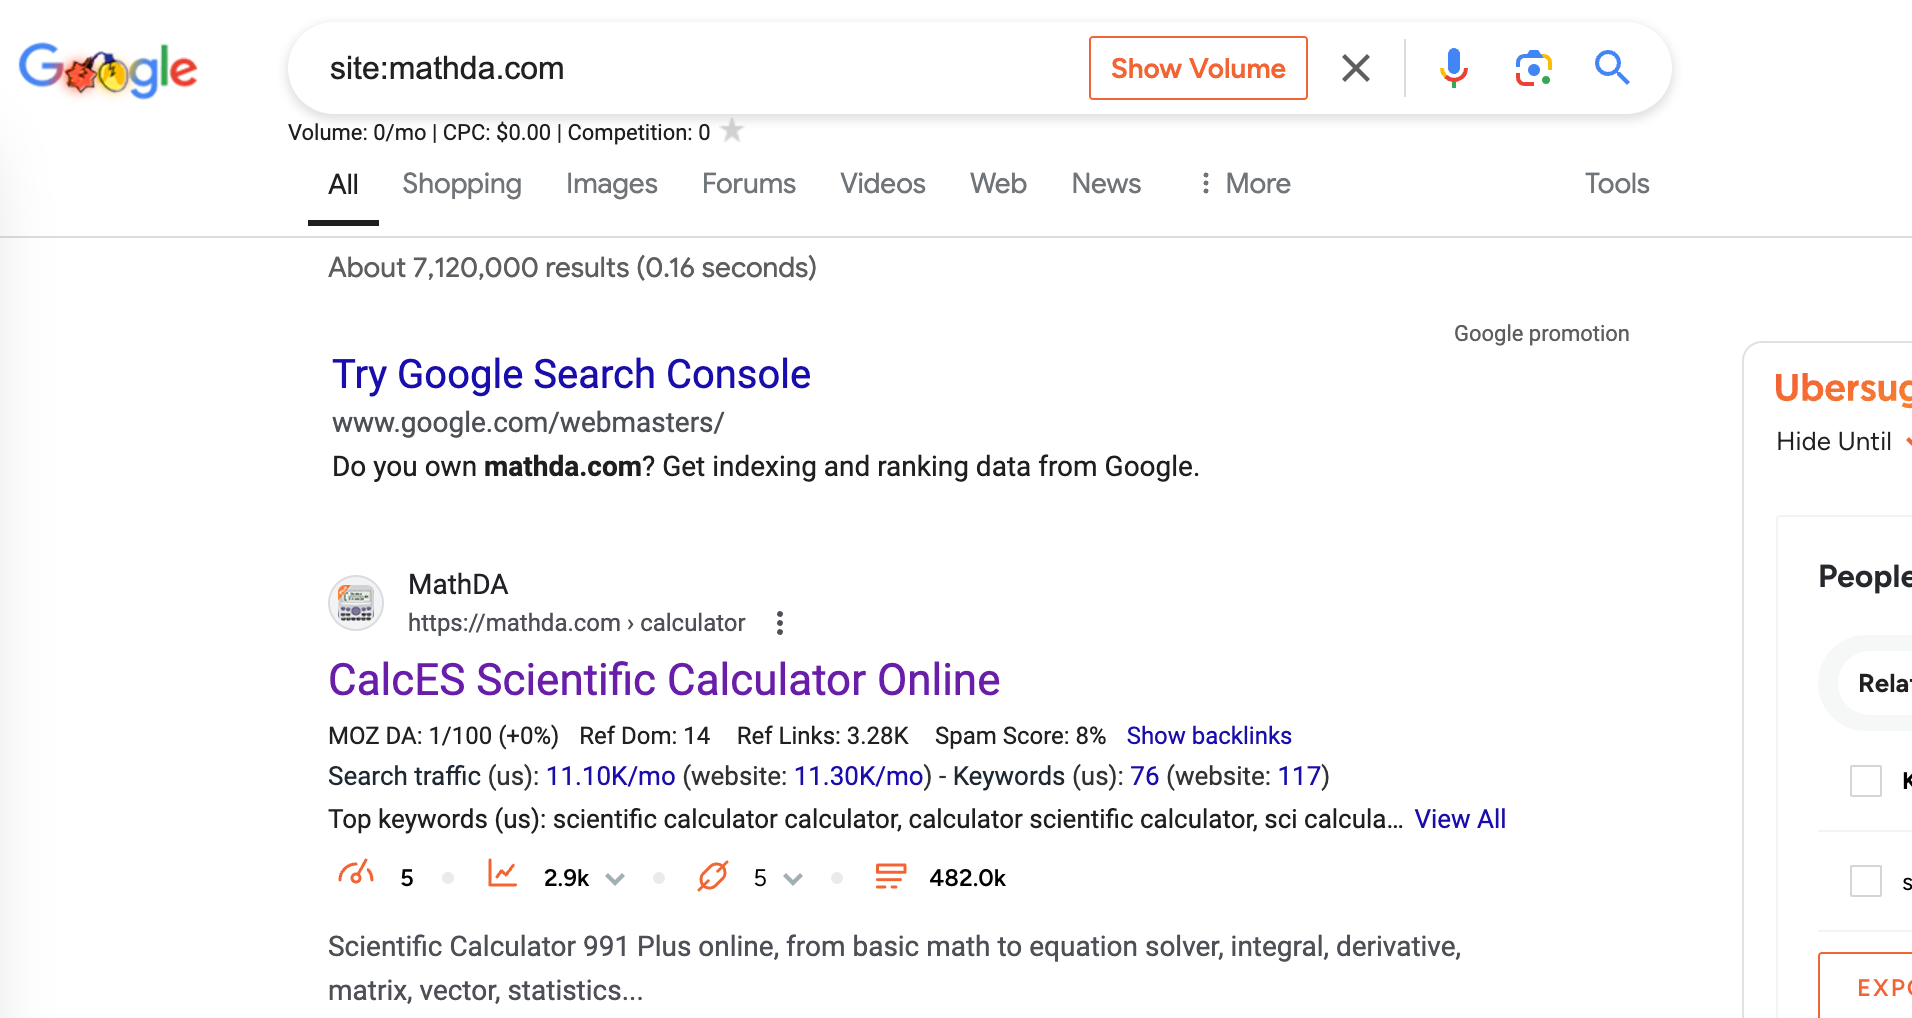The width and height of the screenshot is (1912, 1018).
Task: Click the Show Volume button
Action: pos(1198,68)
